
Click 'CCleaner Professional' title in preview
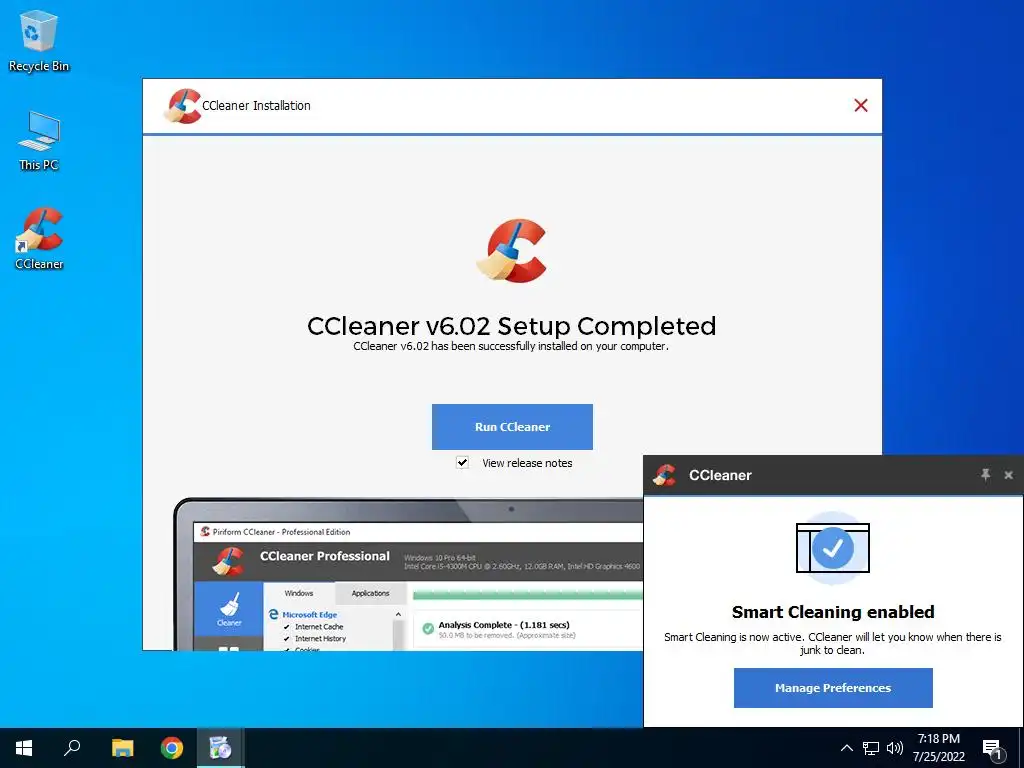pos(325,556)
